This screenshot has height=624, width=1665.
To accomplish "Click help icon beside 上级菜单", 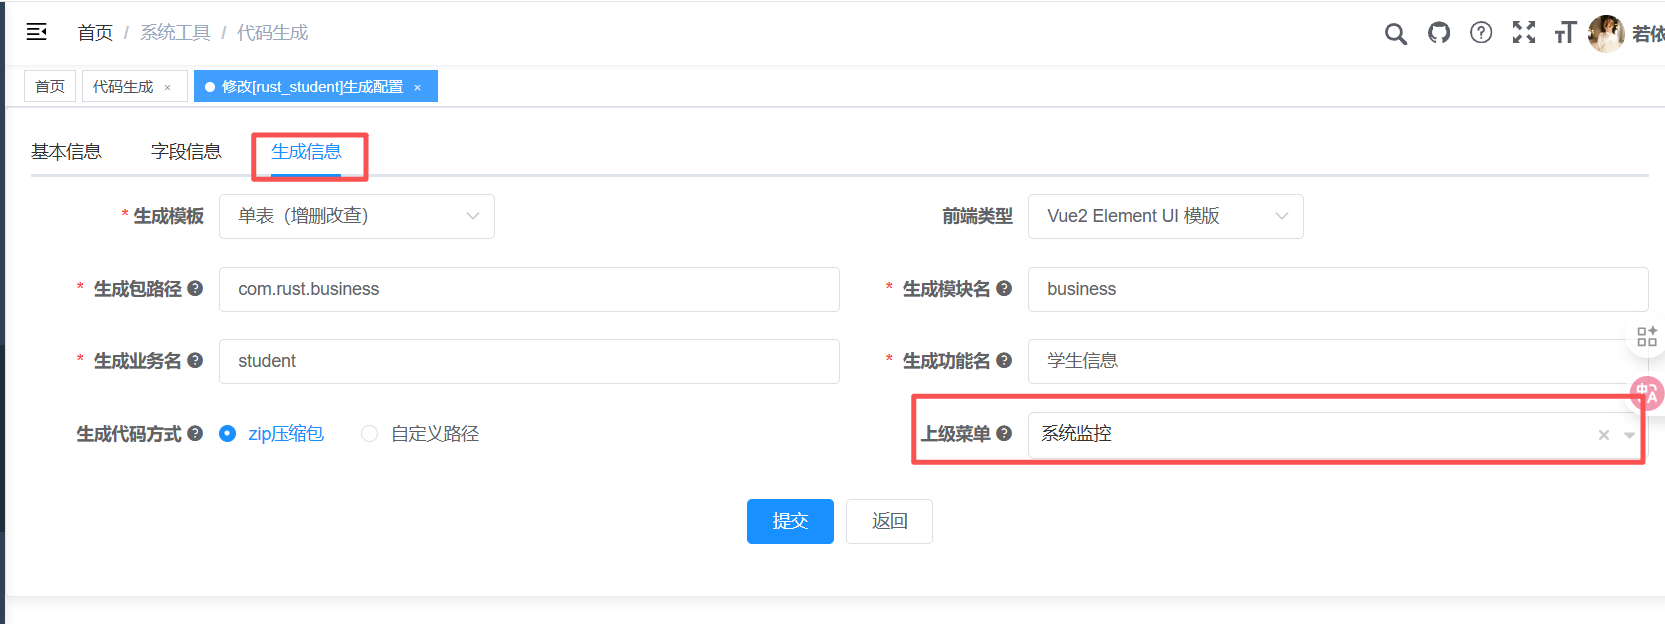I will point(1004,433).
